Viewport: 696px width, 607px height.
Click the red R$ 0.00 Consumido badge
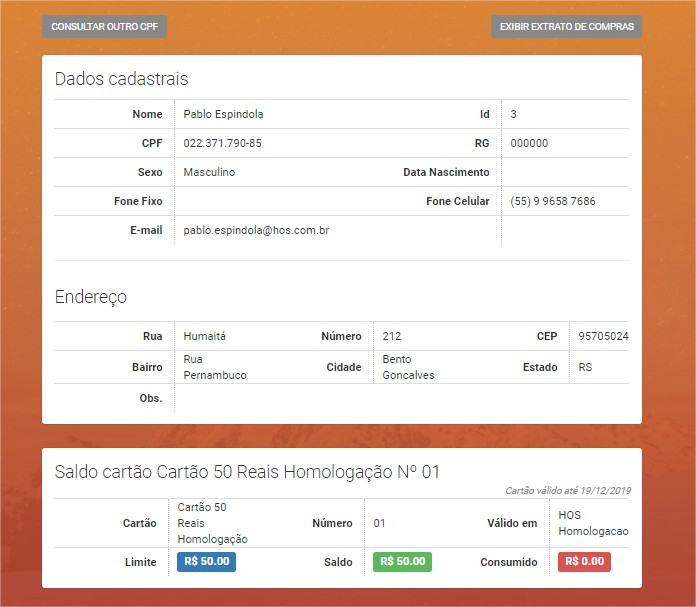[584, 562]
